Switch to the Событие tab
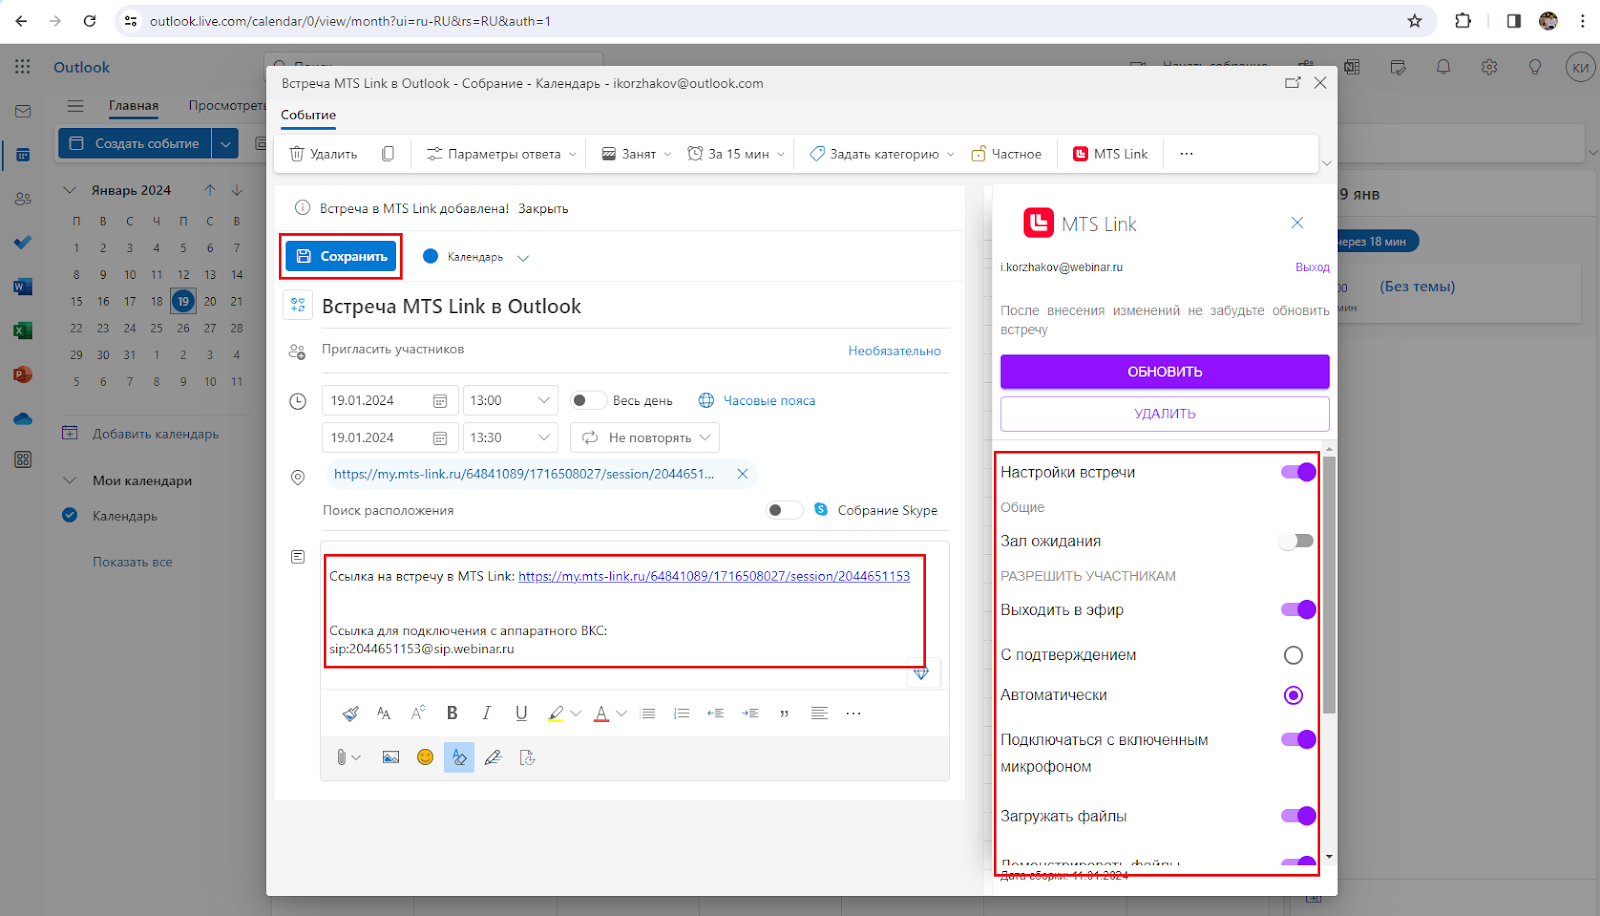 (308, 115)
